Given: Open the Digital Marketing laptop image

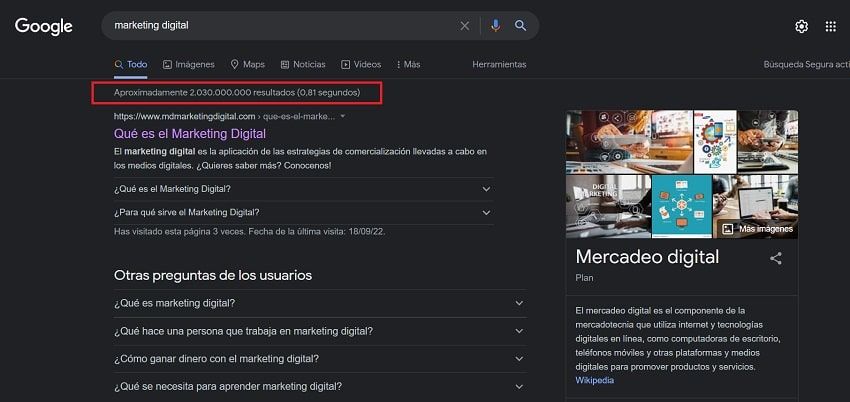Looking at the screenshot, I should tap(608, 206).
